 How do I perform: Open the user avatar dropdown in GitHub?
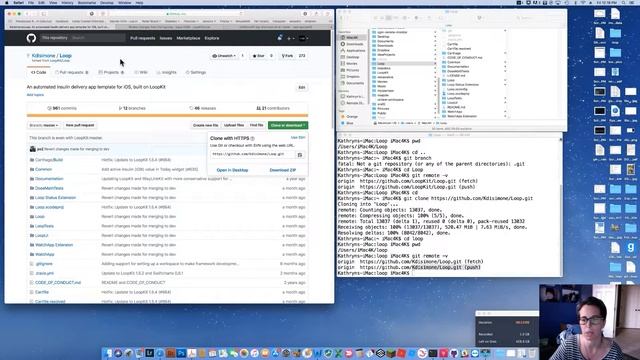(x=303, y=38)
